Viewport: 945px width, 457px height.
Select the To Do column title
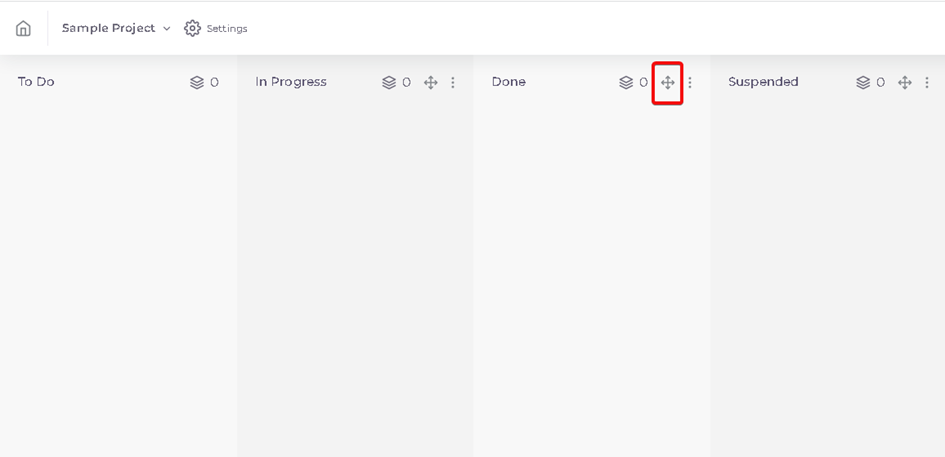(x=36, y=82)
